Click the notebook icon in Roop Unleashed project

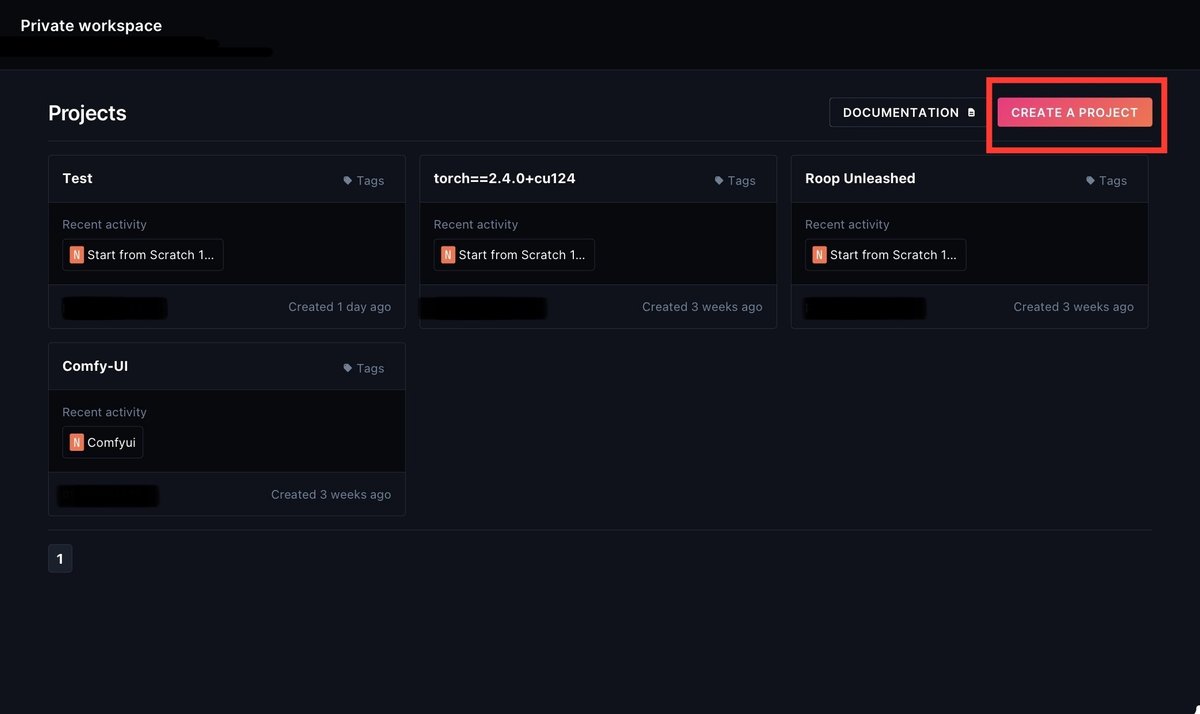[820, 255]
